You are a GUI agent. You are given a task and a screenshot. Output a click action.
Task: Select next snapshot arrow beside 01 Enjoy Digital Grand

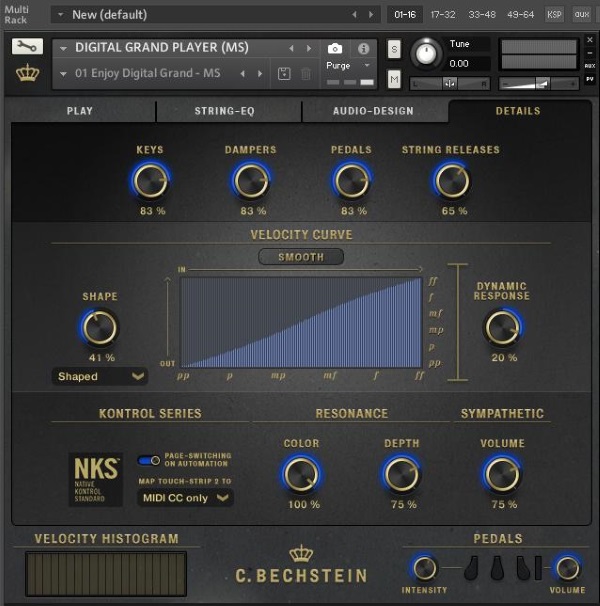pyautogui.click(x=260, y=73)
